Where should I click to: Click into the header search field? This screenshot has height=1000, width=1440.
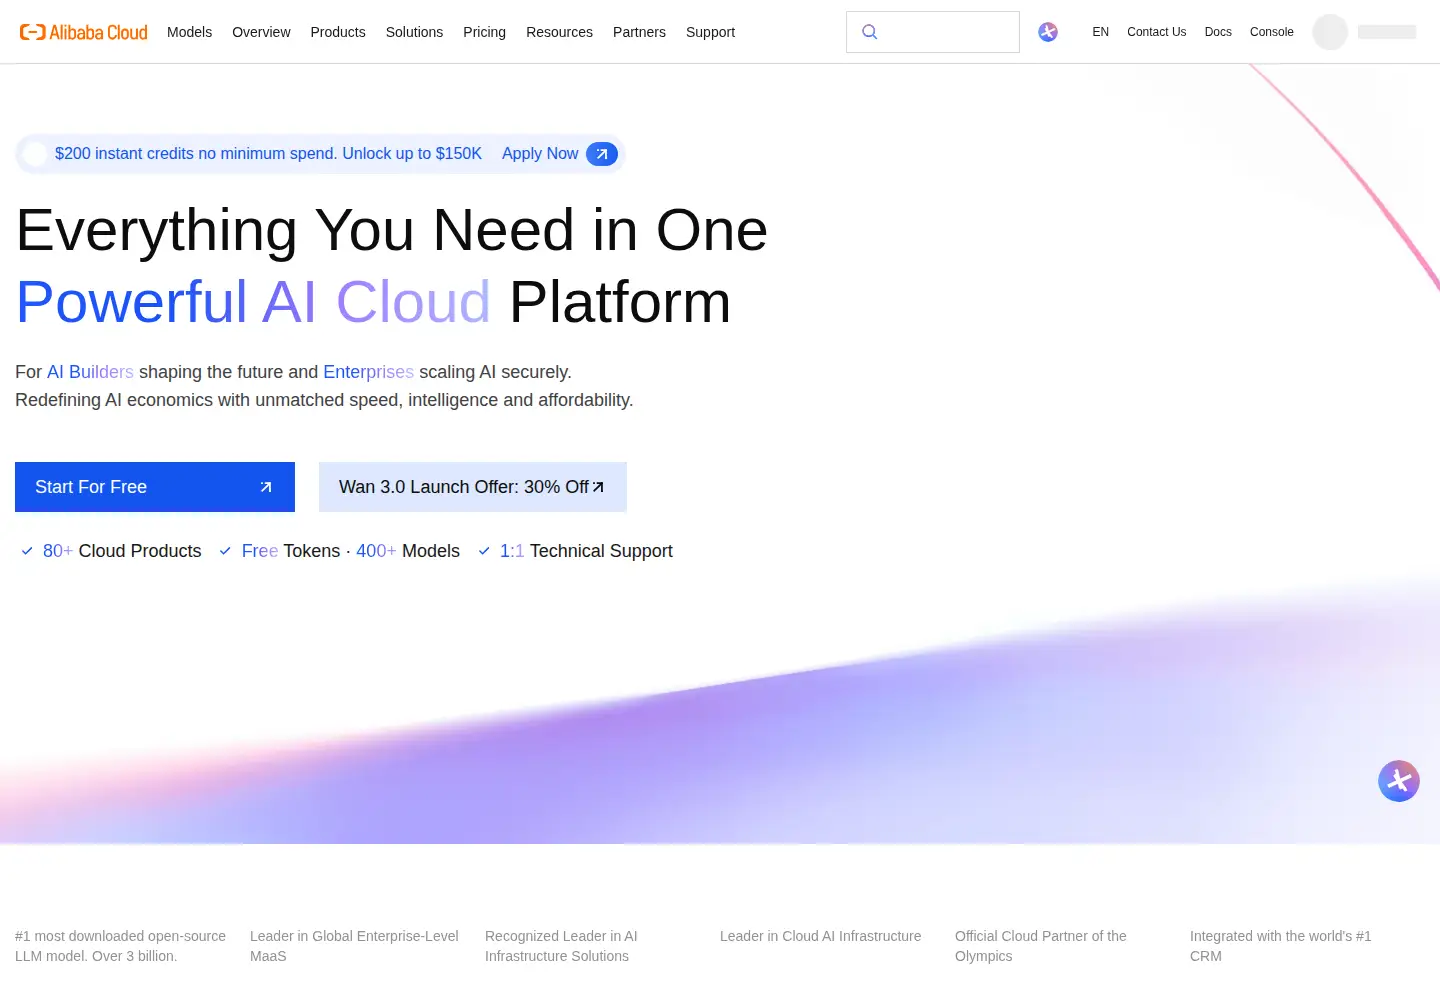[x=933, y=32]
